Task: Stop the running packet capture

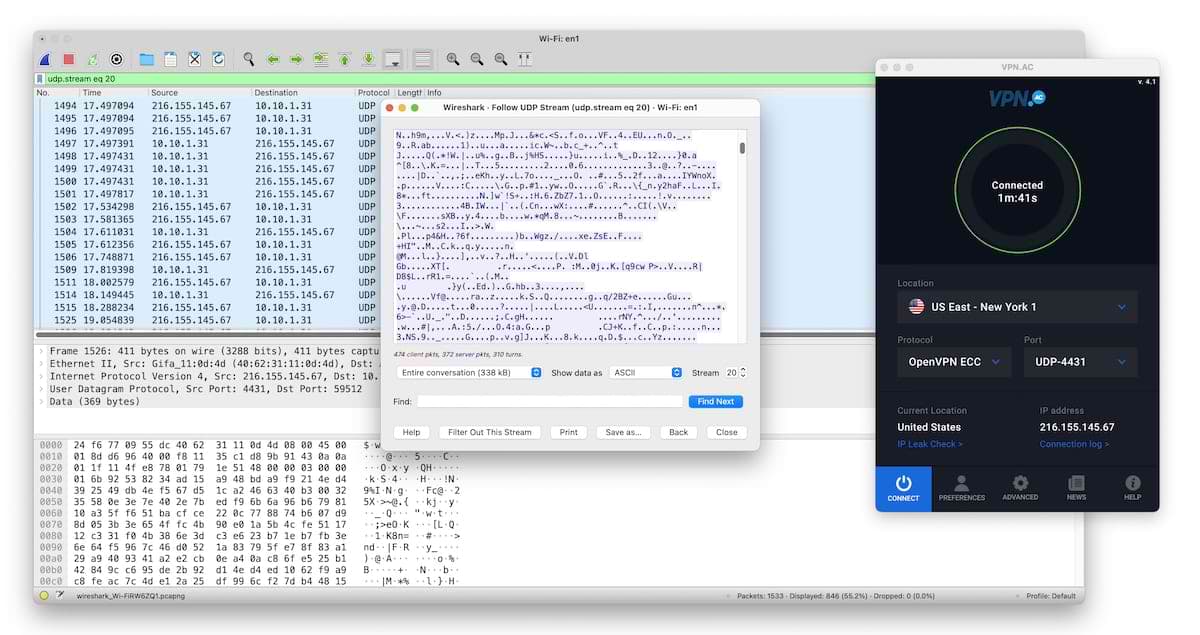Action: (69, 59)
